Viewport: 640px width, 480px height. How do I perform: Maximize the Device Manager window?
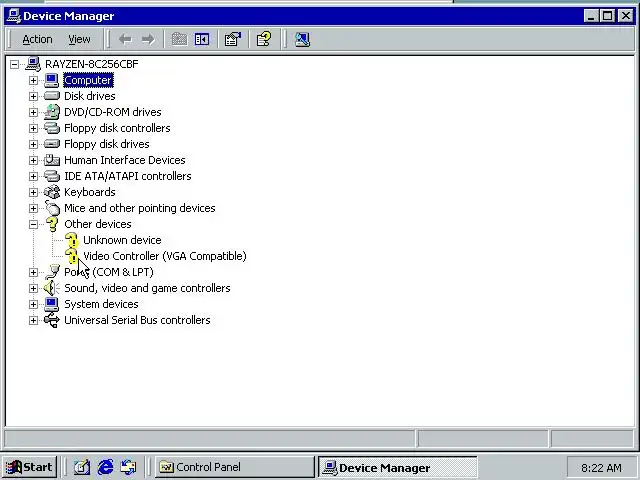[607, 16]
